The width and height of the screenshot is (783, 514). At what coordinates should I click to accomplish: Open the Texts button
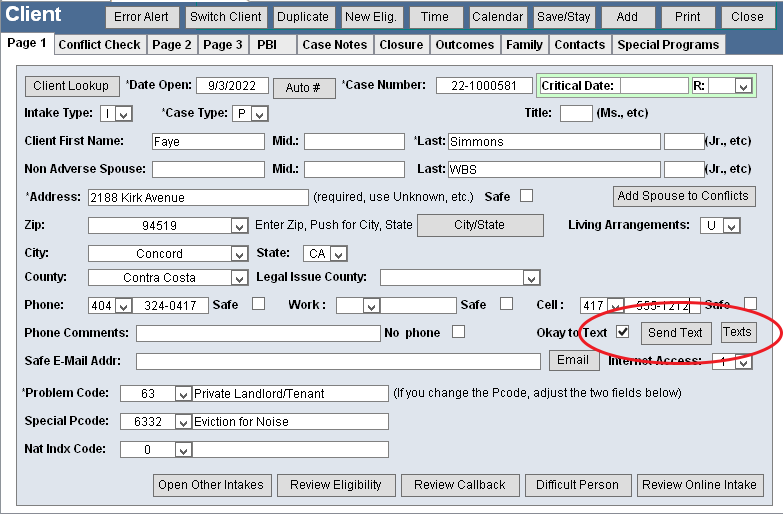pos(738,332)
